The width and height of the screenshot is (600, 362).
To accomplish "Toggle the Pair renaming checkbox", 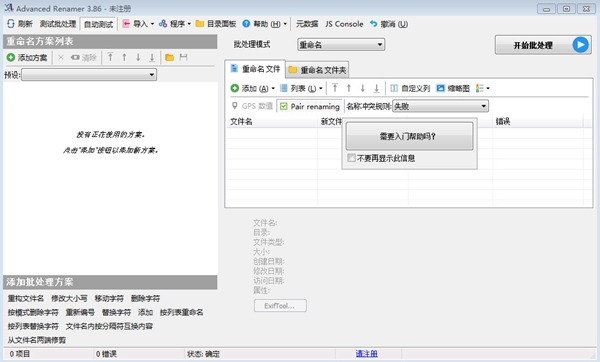I will pos(284,106).
